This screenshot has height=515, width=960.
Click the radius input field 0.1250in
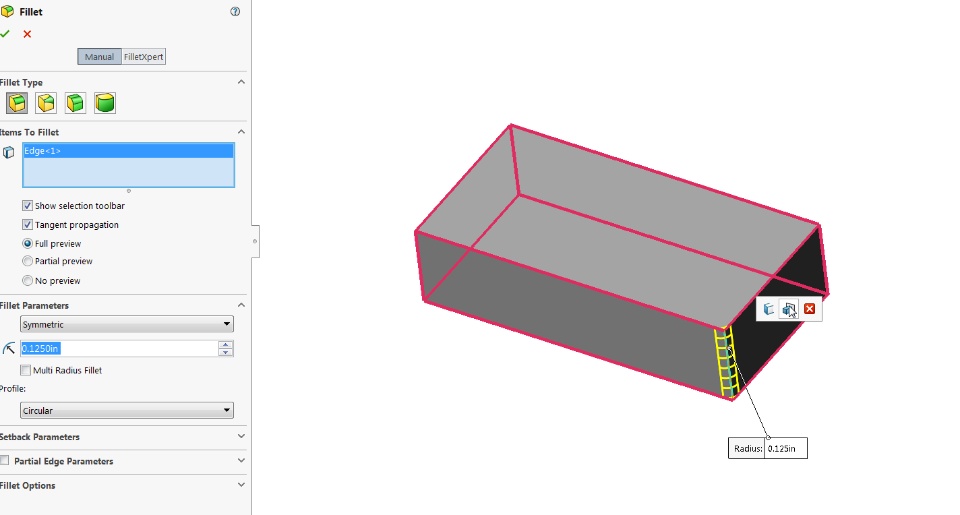119,348
